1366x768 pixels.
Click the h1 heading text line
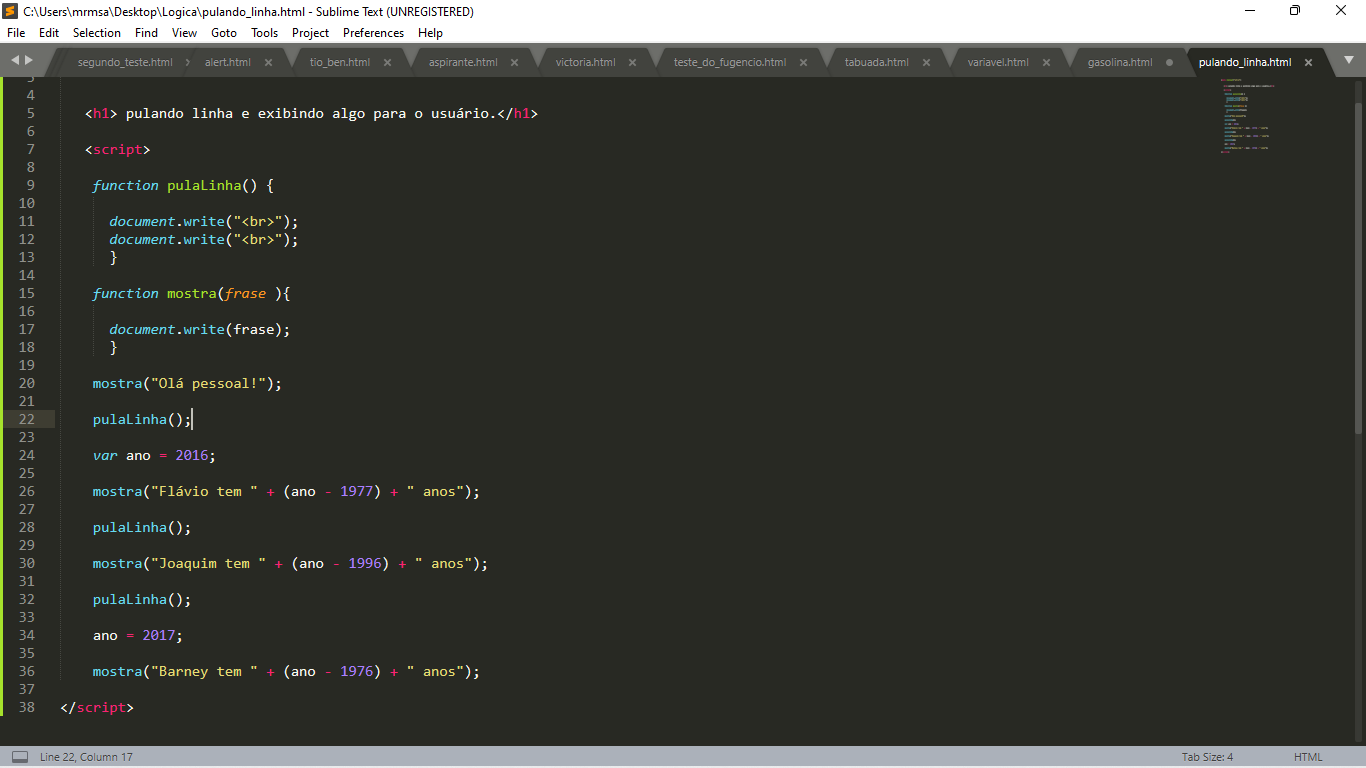(x=311, y=113)
